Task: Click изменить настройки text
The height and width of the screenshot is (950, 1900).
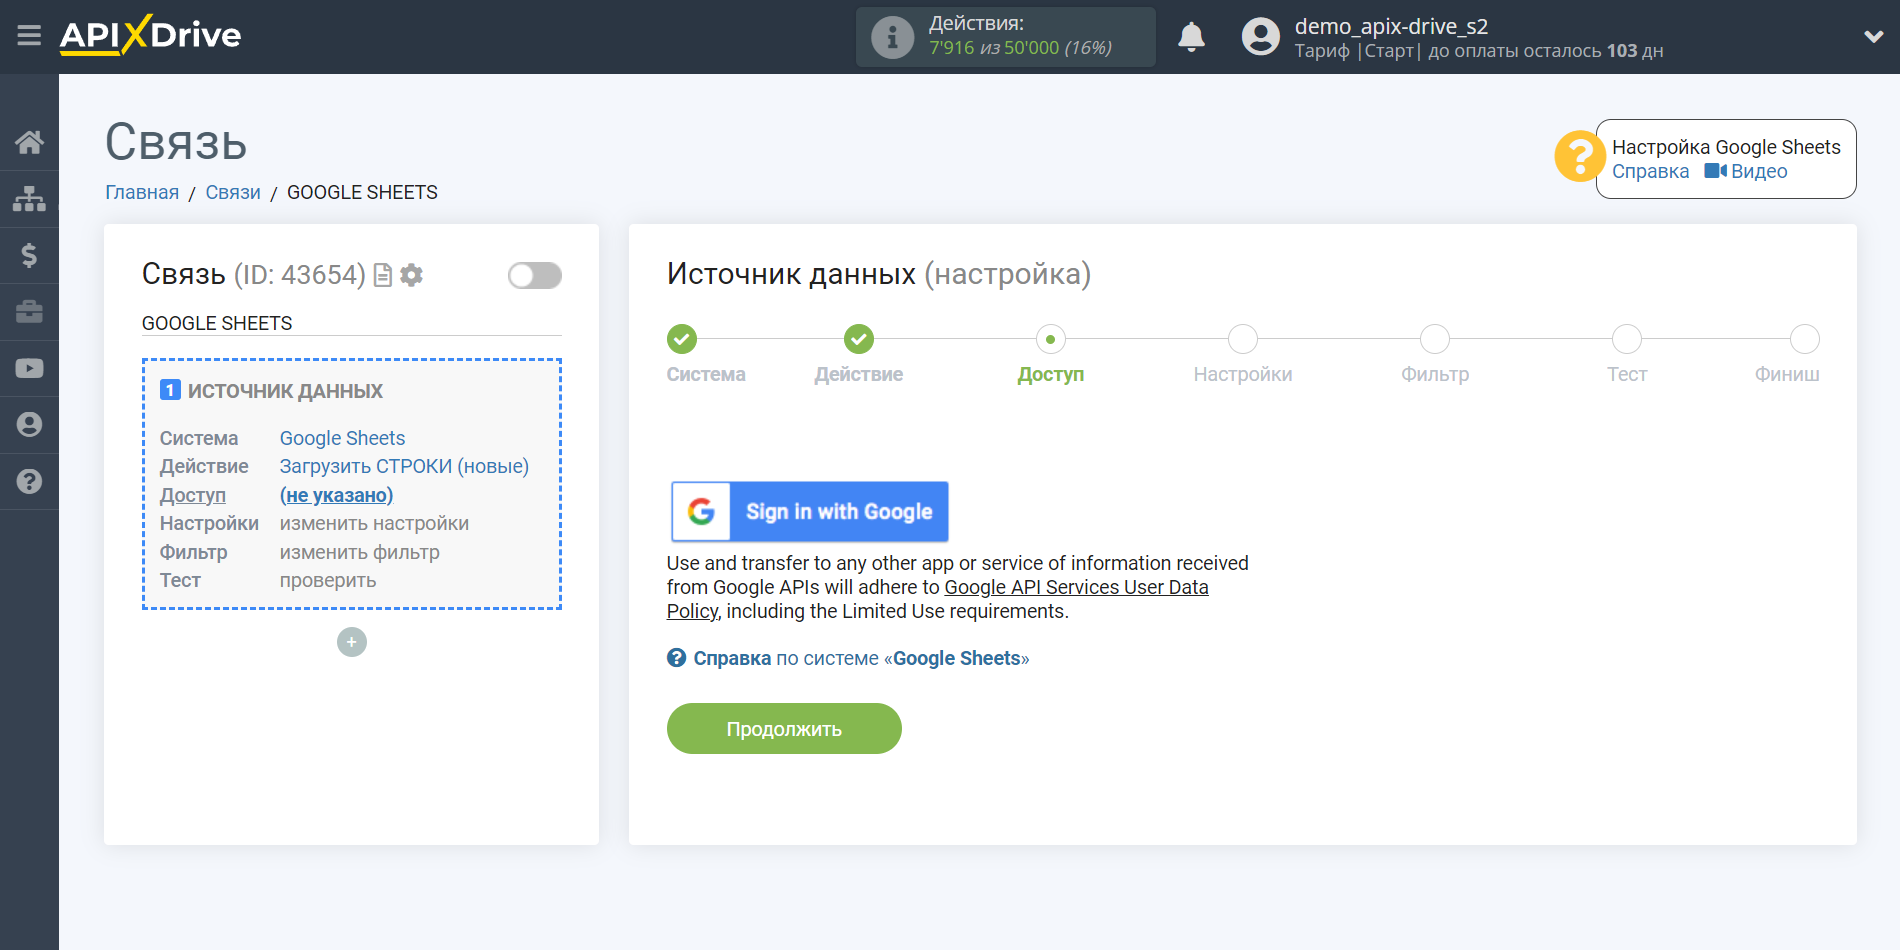Action: [374, 523]
